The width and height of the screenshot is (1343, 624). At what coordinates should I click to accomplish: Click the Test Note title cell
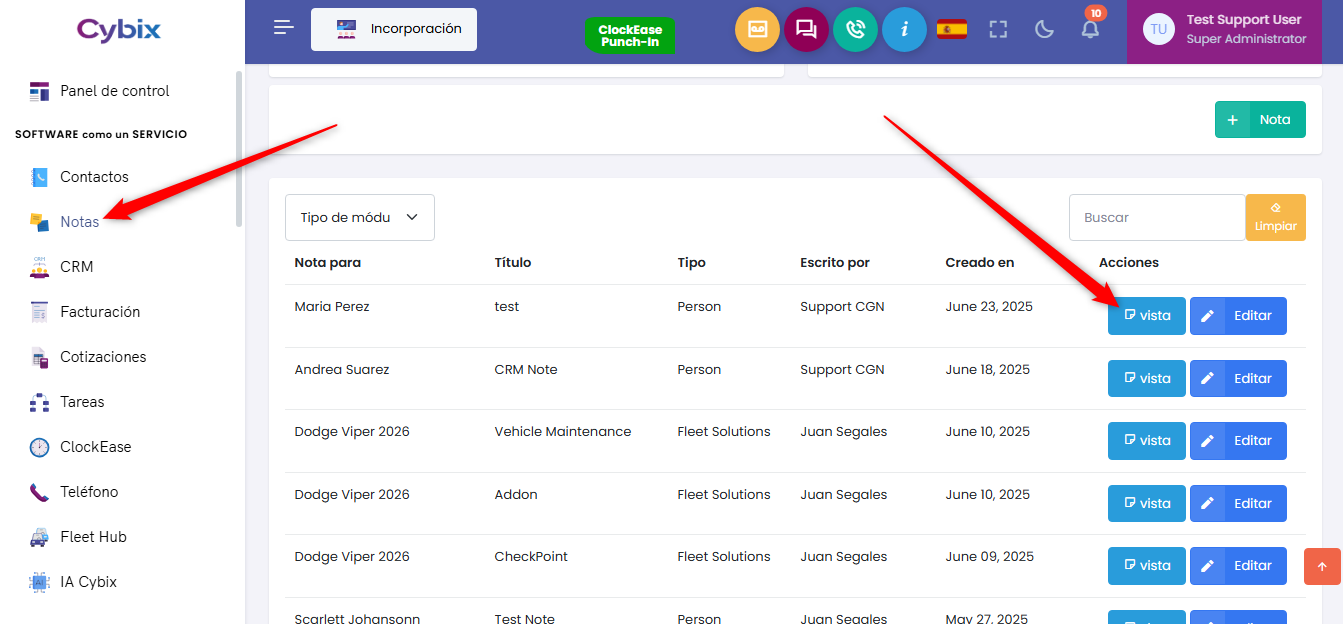(524, 618)
